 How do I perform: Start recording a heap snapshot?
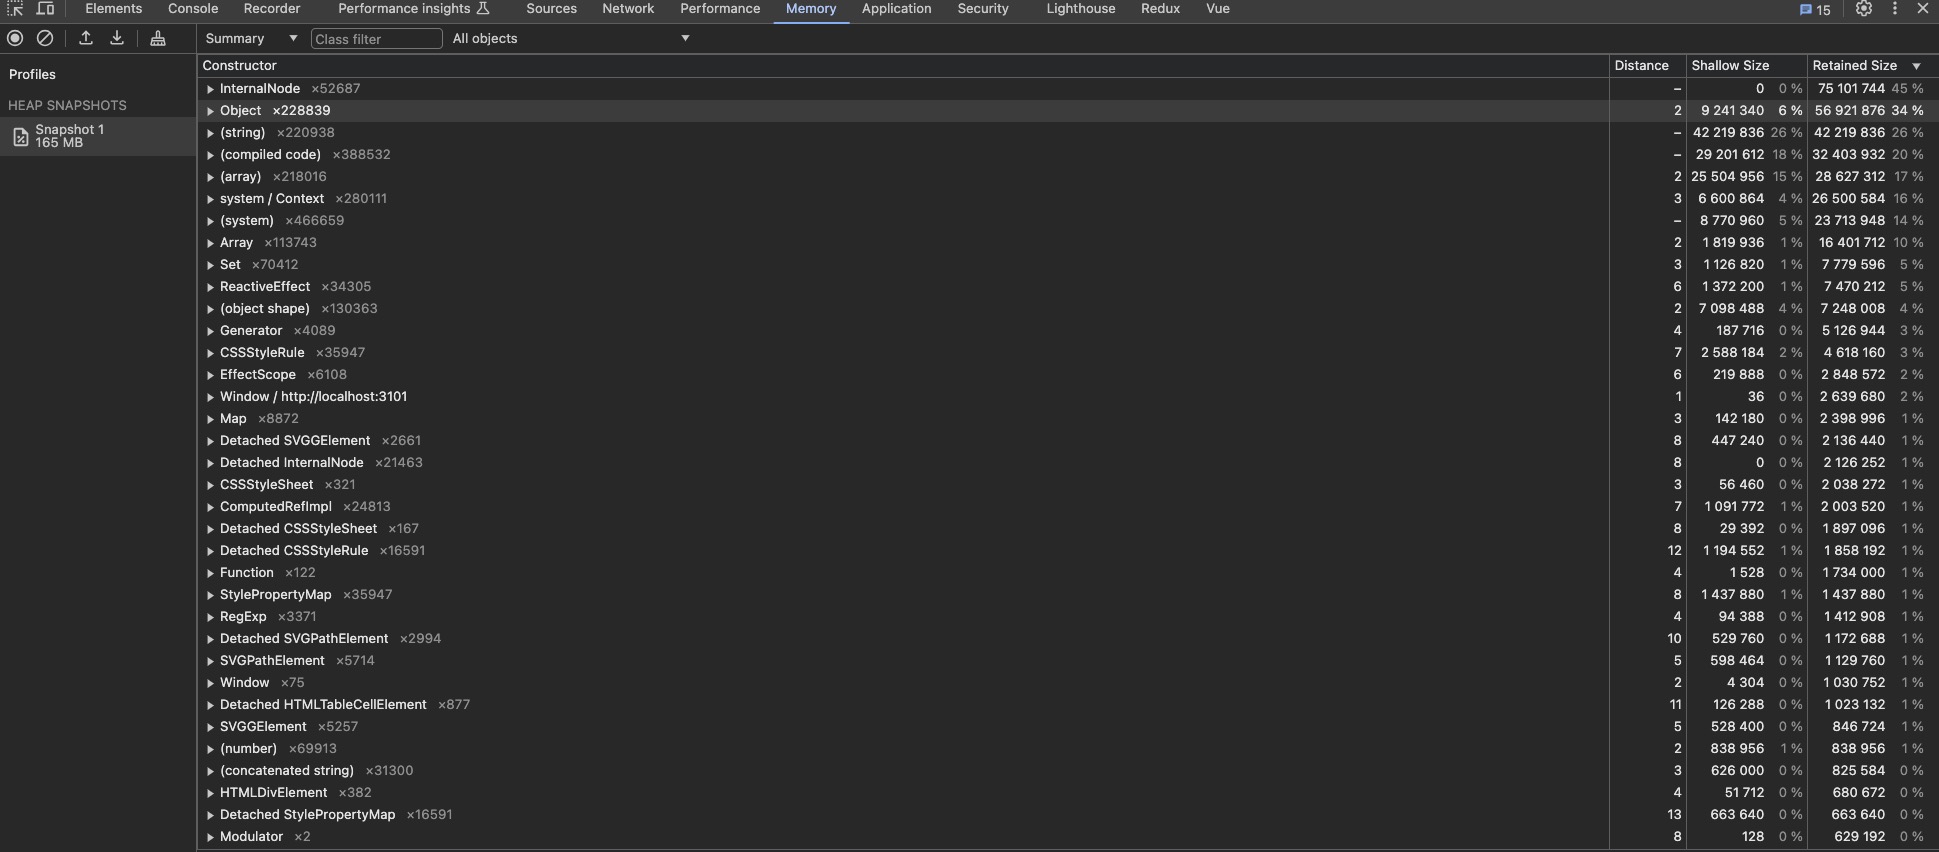coord(15,38)
